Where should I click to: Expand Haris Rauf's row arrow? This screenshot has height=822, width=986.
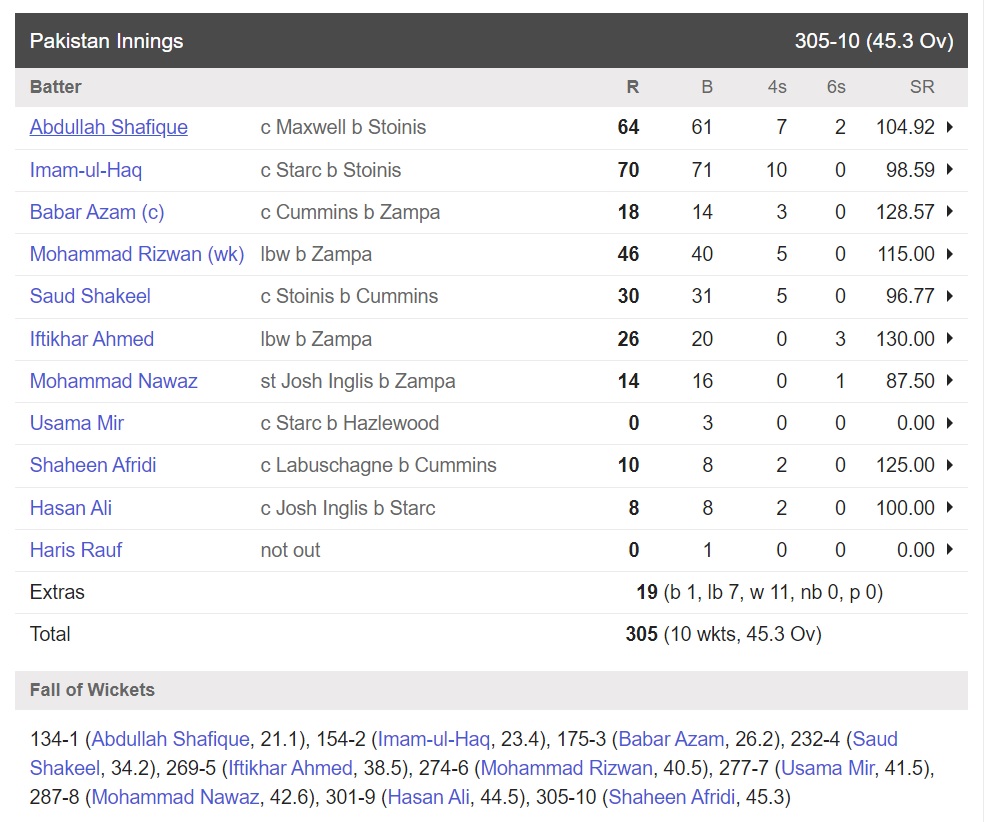(x=948, y=550)
